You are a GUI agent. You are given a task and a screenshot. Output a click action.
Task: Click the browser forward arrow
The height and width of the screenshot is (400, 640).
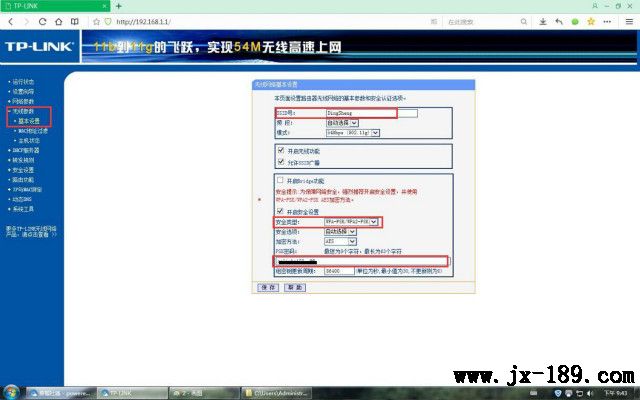pos(27,22)
